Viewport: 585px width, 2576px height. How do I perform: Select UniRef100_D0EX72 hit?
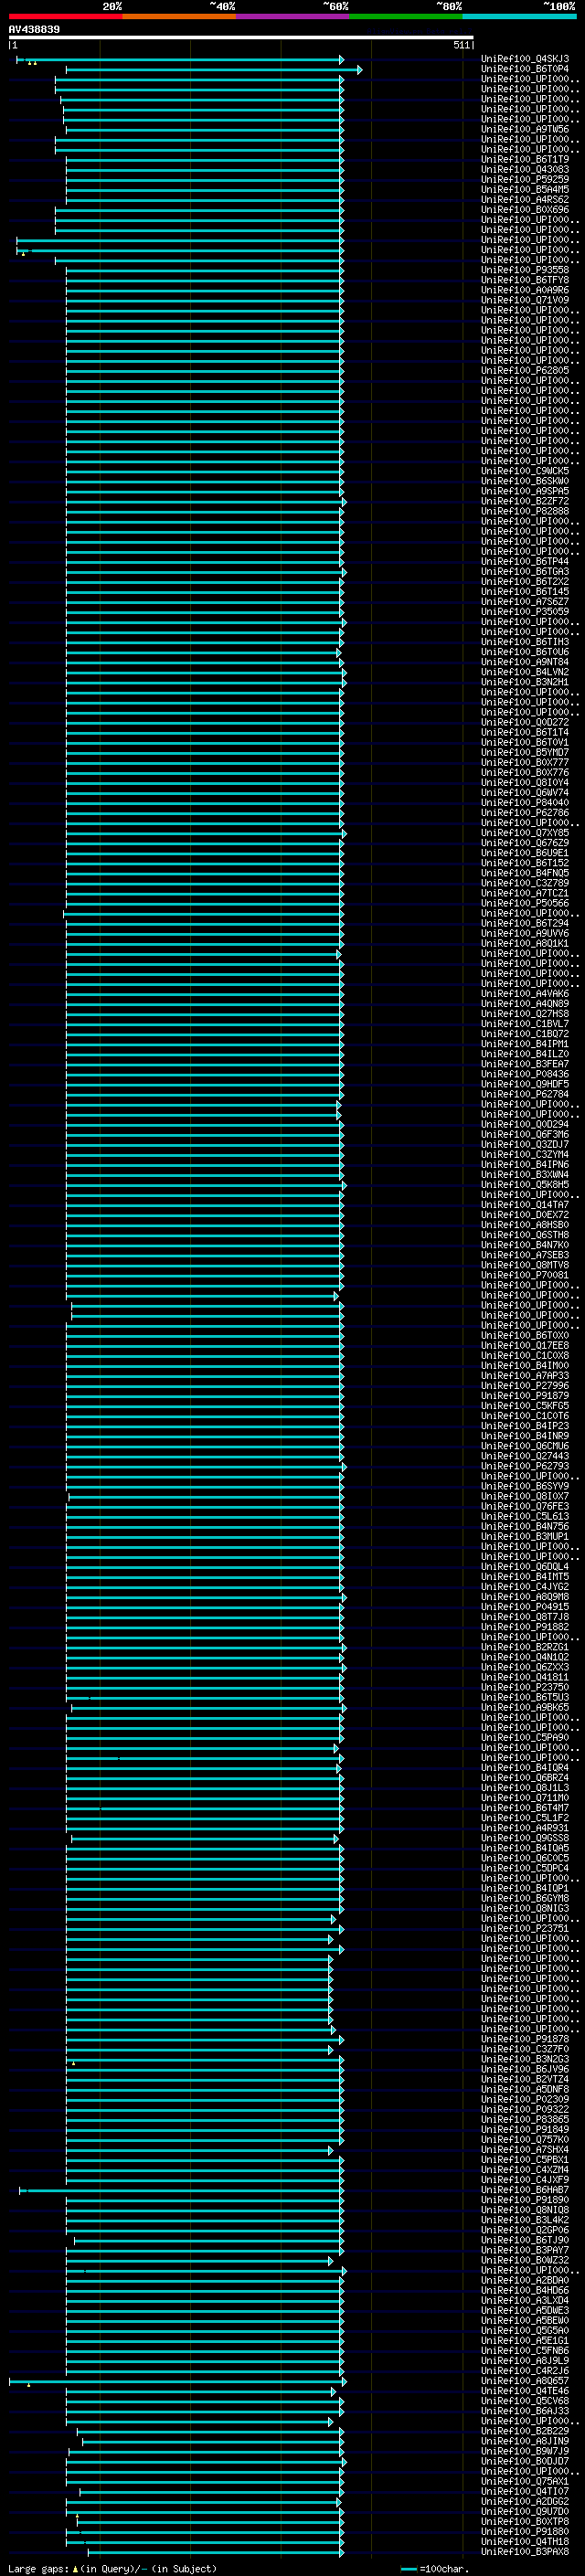525,1215
